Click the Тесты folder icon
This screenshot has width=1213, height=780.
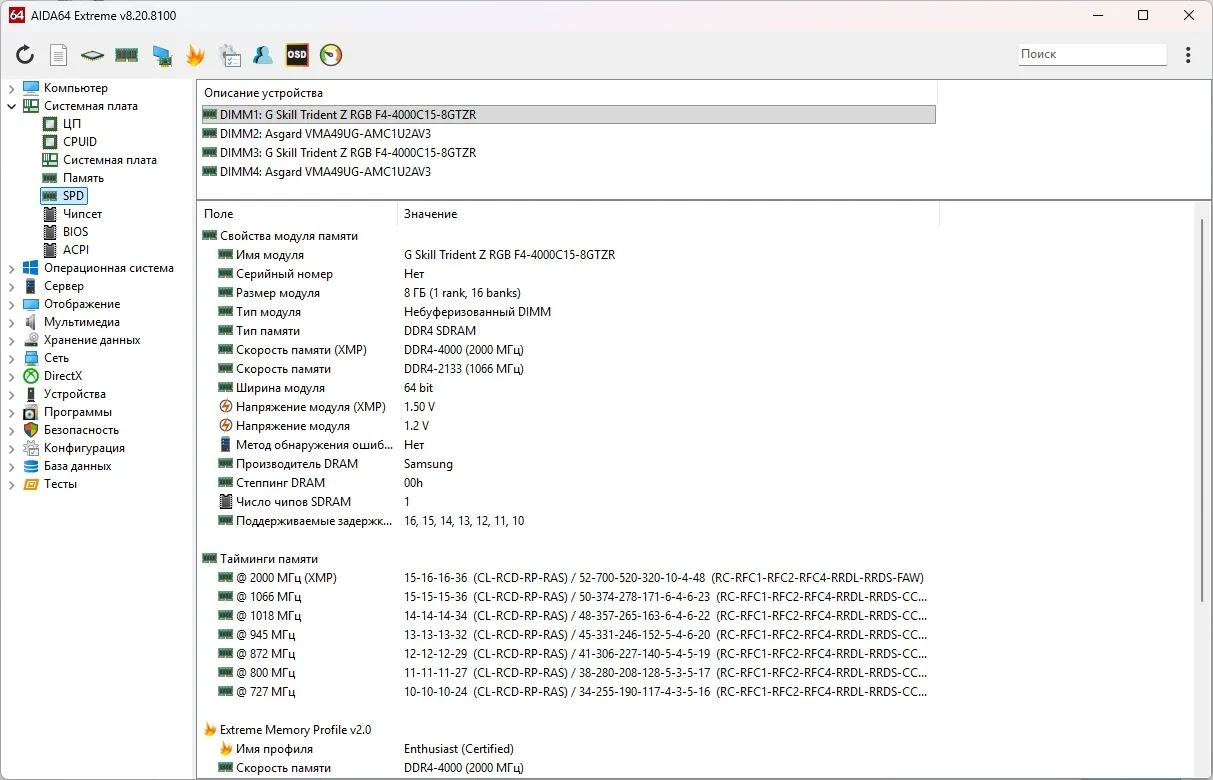[31, 484]
